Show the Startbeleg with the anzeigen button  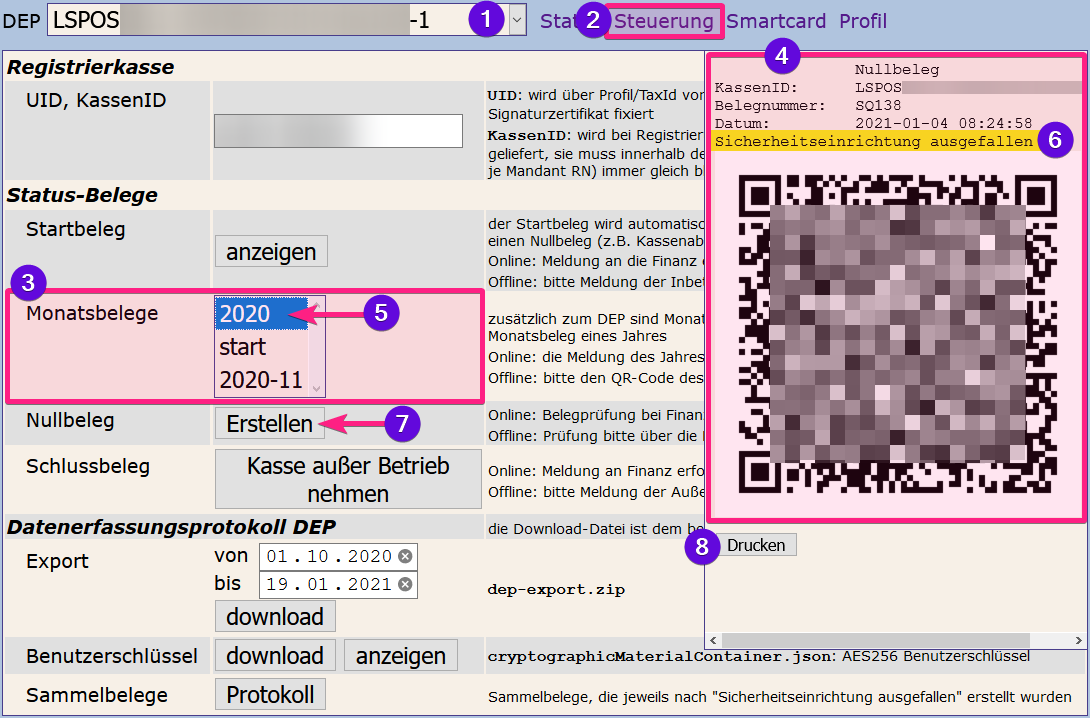point(271,251)
